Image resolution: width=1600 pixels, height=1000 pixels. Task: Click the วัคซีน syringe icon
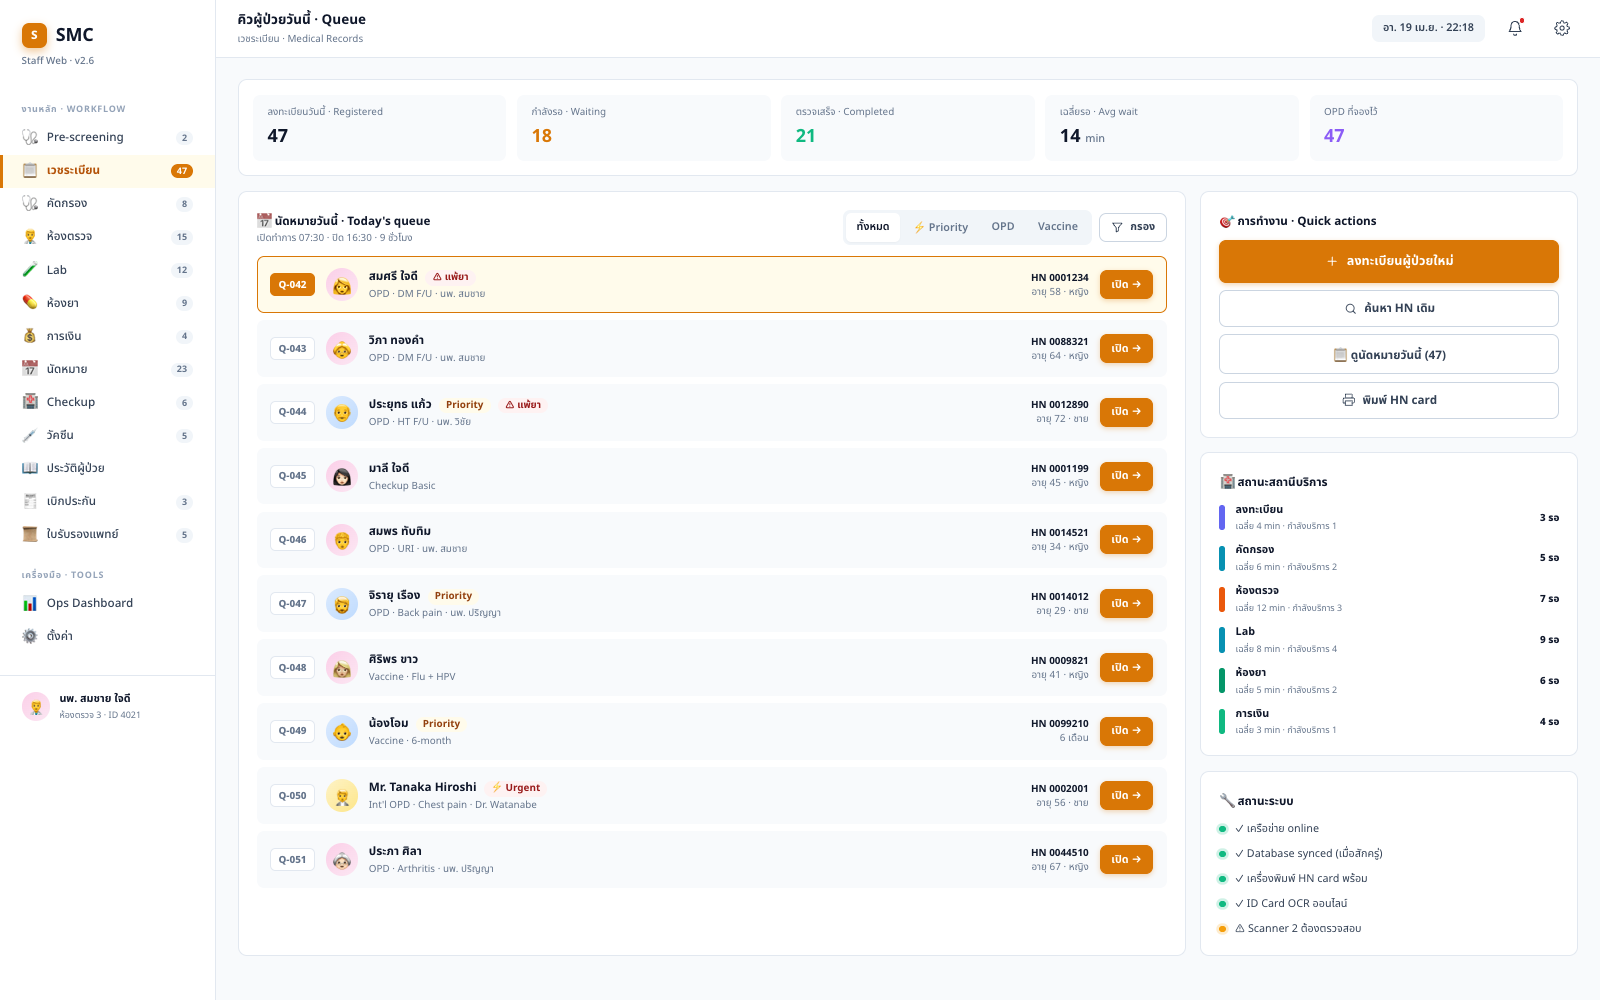pyautogui.click(x=30, y=435)
